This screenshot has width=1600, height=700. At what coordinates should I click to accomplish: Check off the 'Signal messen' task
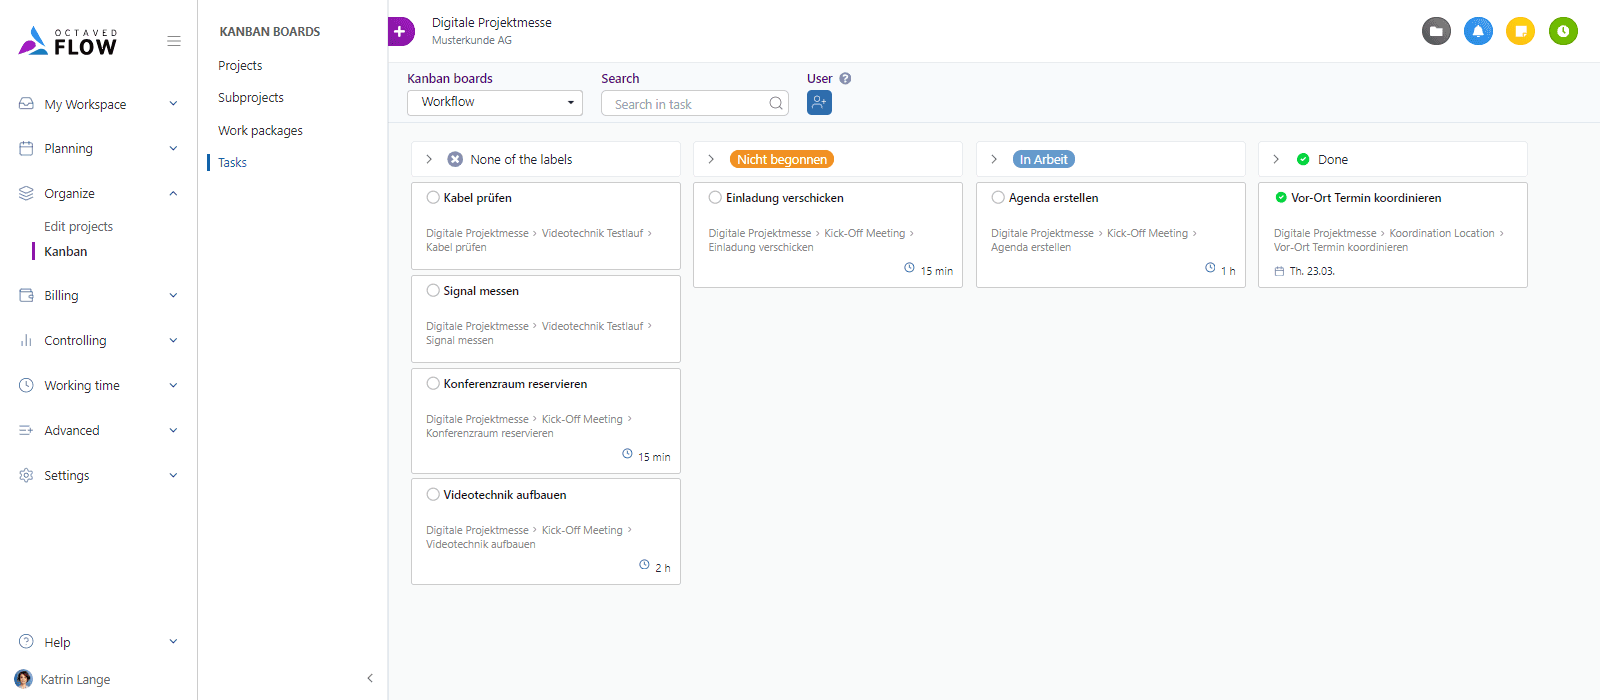click(x=433, y=291)
